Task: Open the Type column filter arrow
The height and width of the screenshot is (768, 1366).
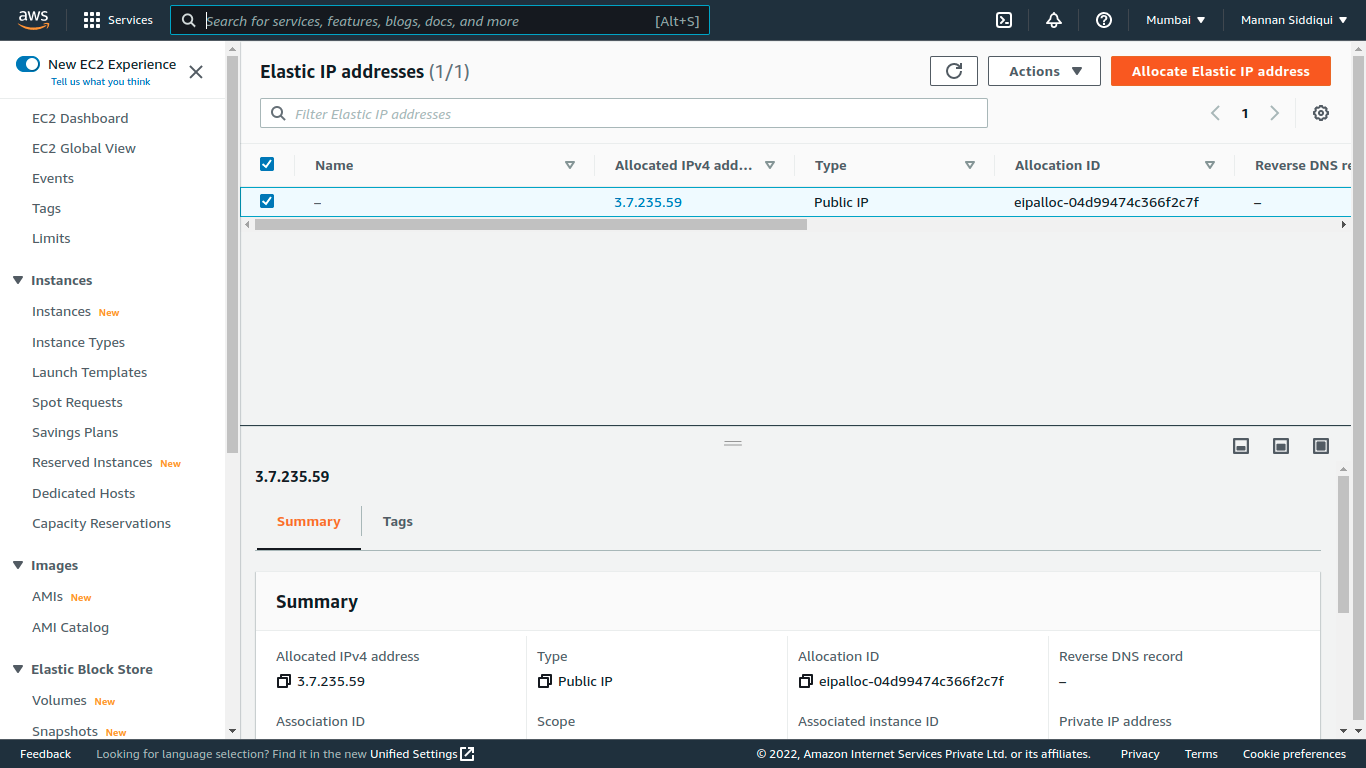Action: click(x=969, y=164)
